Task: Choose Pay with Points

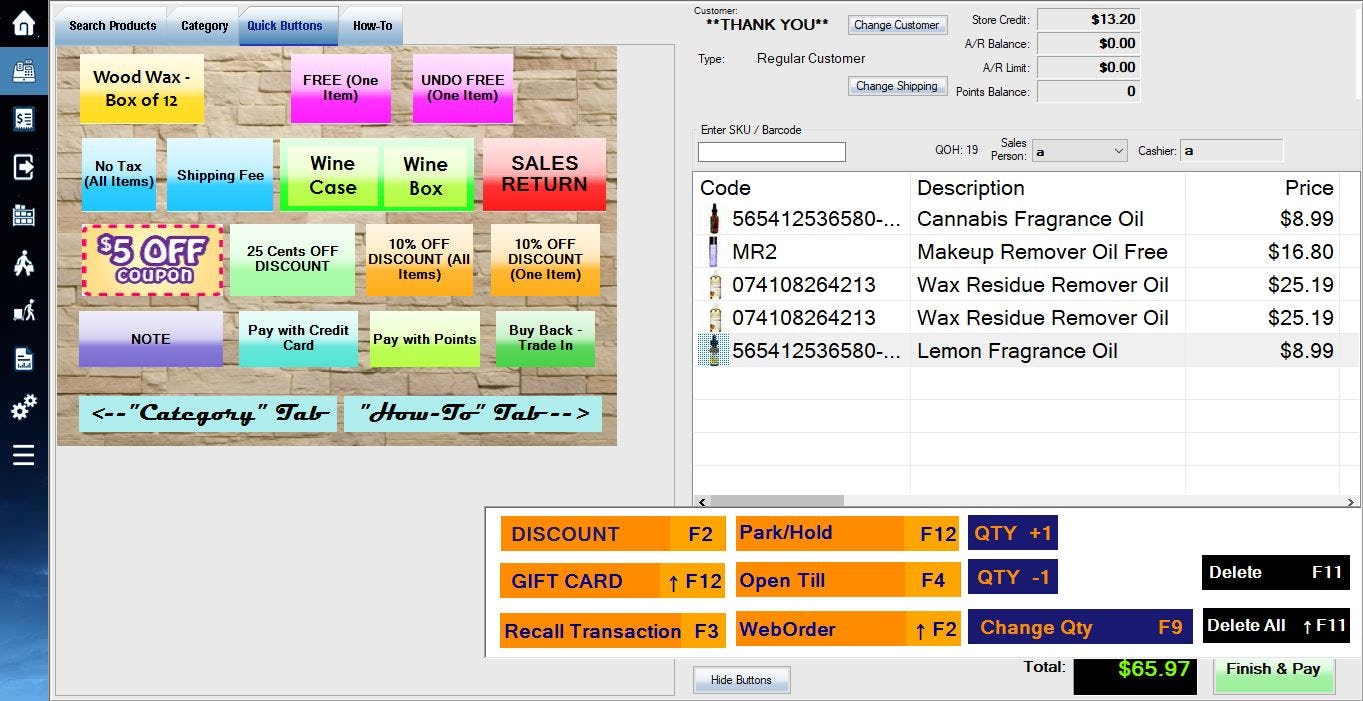Action: 425,339
